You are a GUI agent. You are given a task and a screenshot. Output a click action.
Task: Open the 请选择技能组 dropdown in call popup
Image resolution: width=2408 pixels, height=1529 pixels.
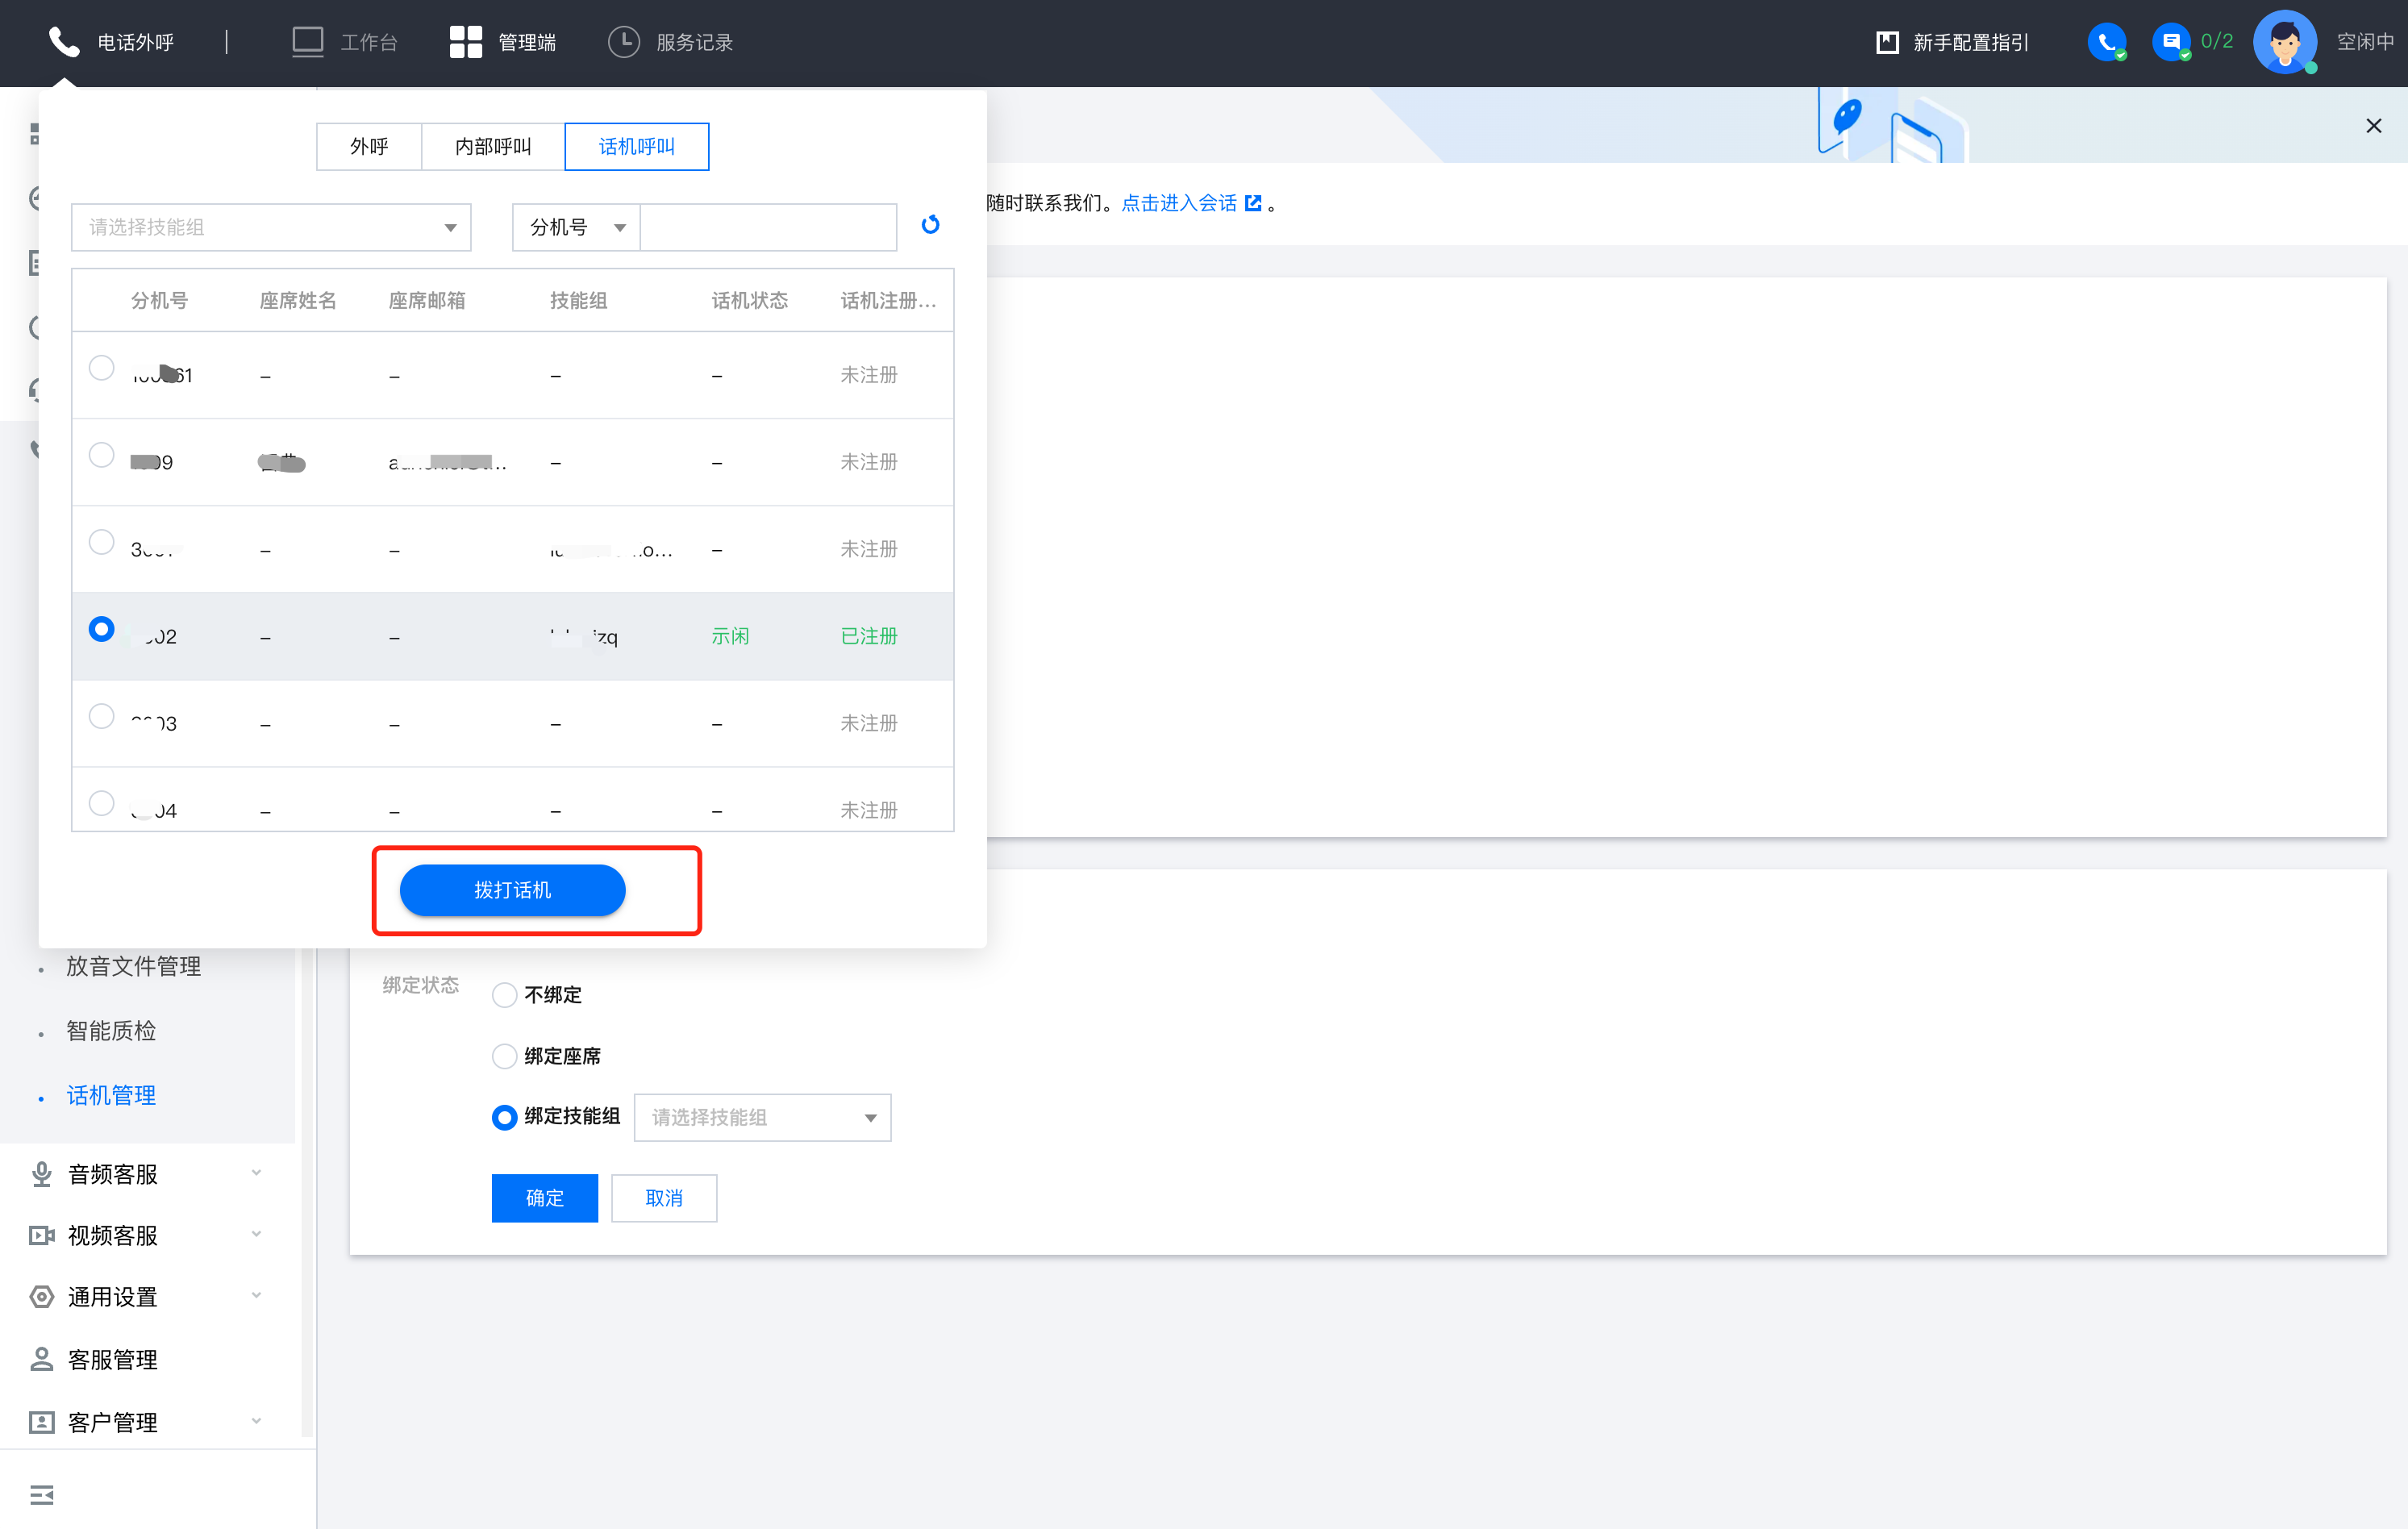270,228
